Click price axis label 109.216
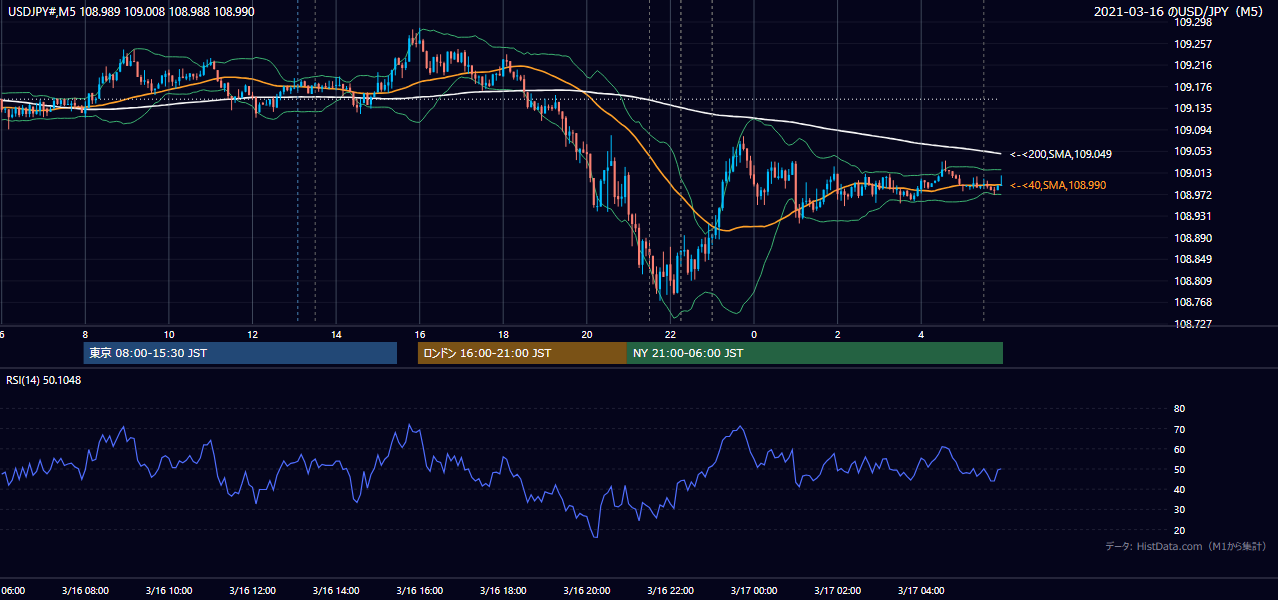Image resolution: width=1278 pixels, height=600 pixels. [x=1193, y=65]
